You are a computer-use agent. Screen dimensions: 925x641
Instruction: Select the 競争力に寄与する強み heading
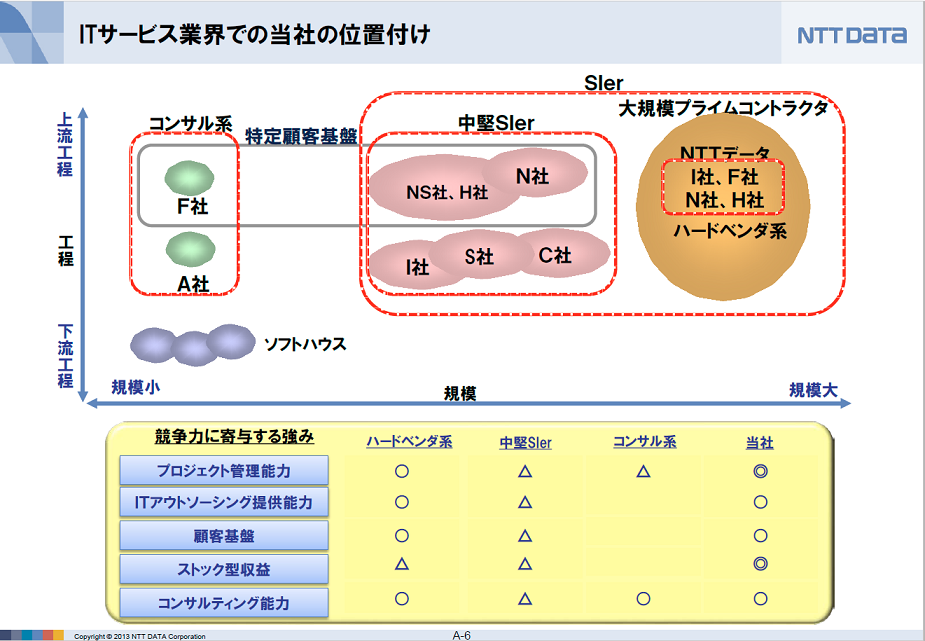point(234,436)
